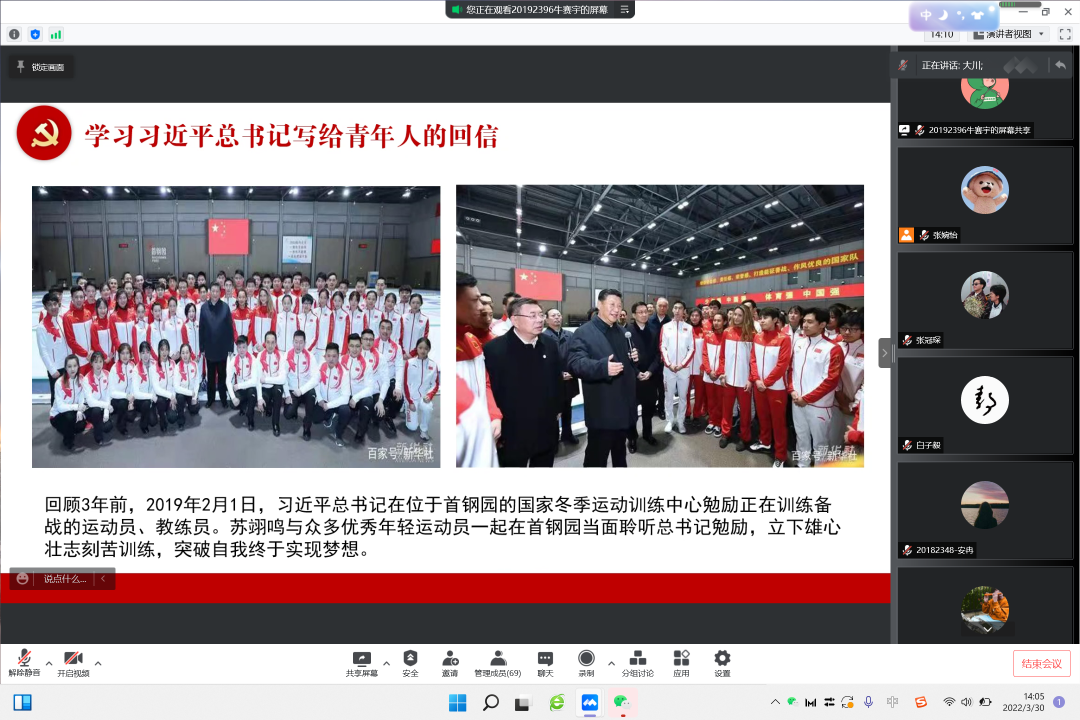1080x720 pixels.
Task: Click the 结束会议 end meeting button
Action: click(x=1041, y=664)
